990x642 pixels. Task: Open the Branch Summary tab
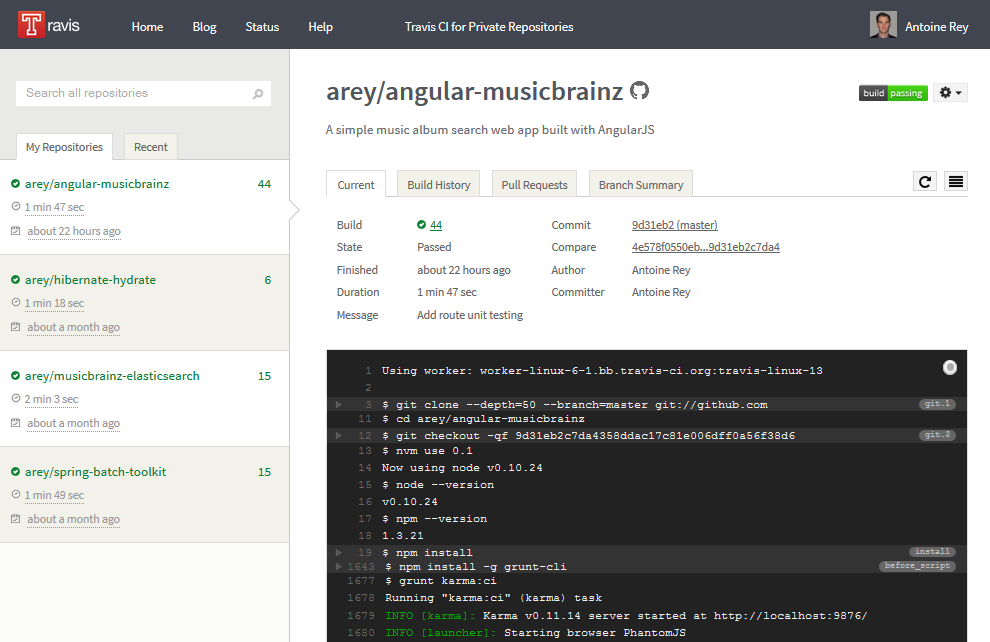(640, 183)
